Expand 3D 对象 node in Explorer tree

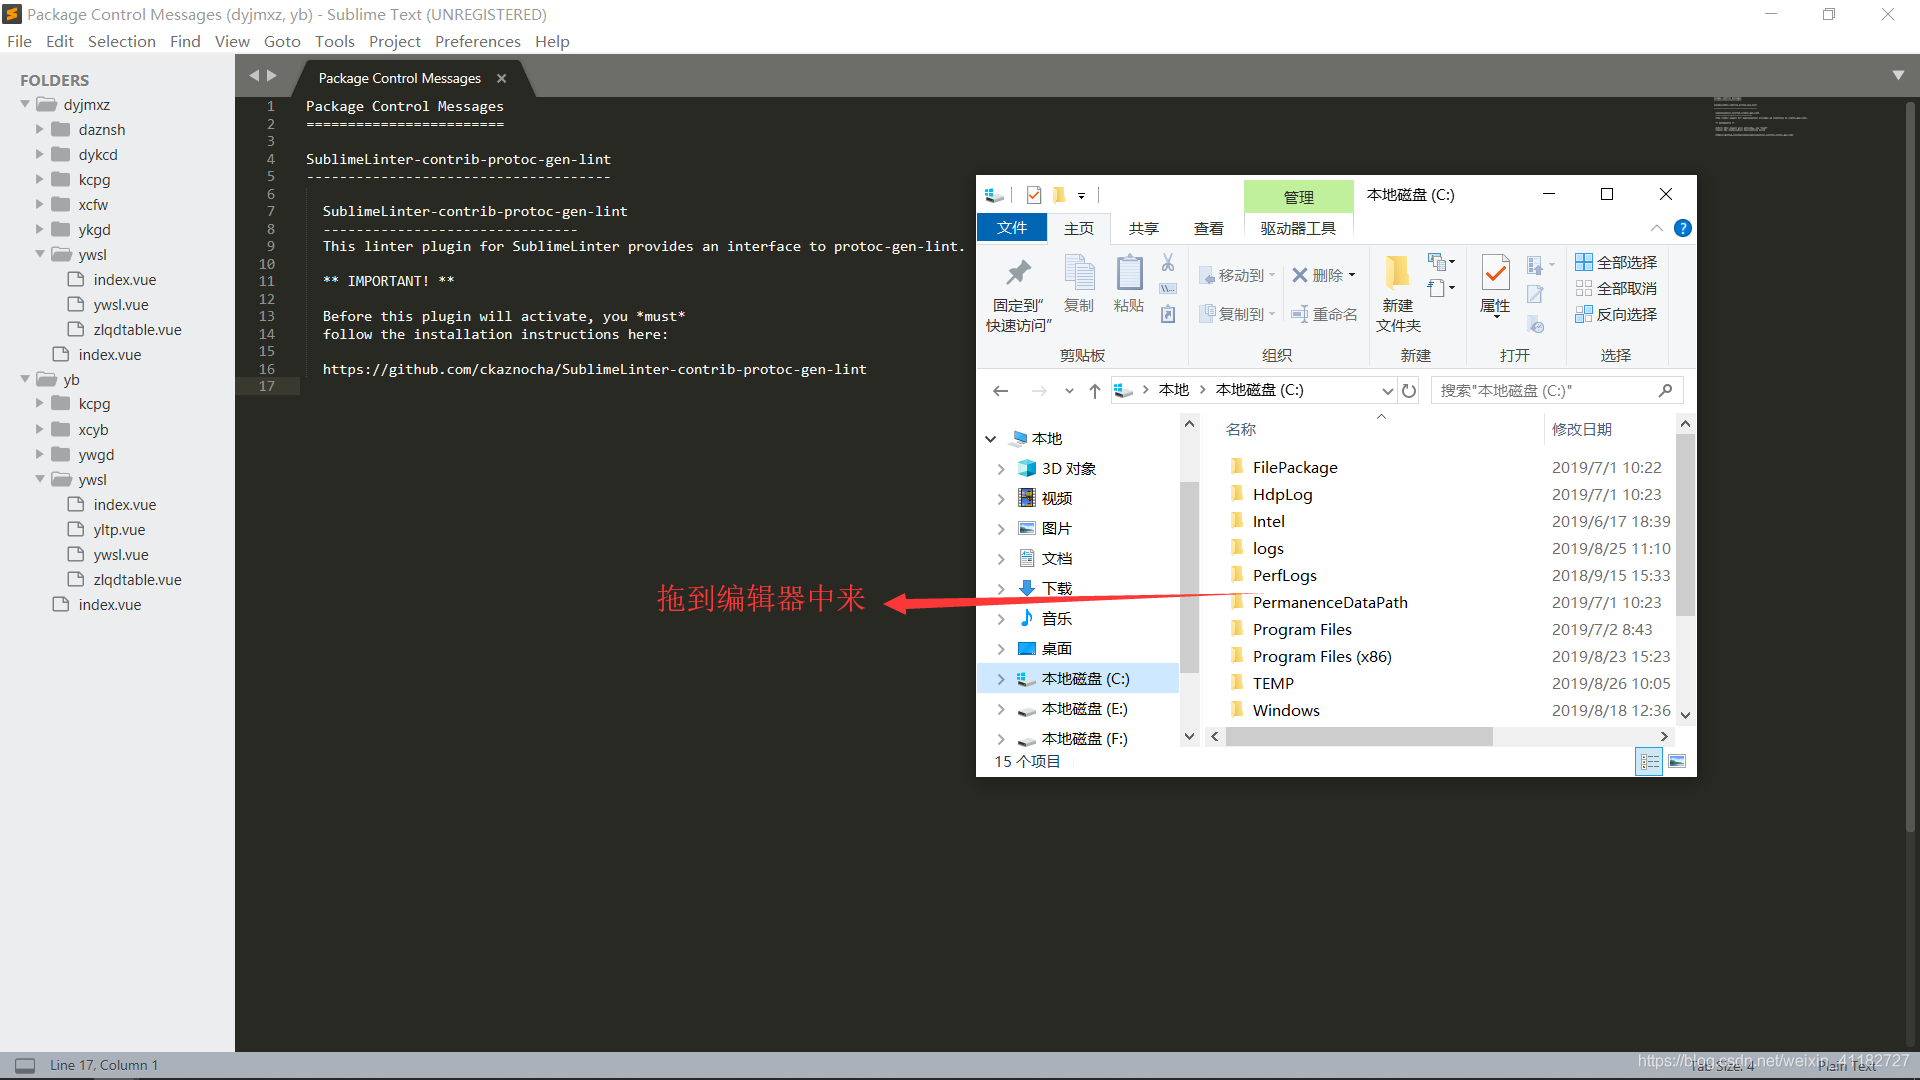click(1001, 469)
